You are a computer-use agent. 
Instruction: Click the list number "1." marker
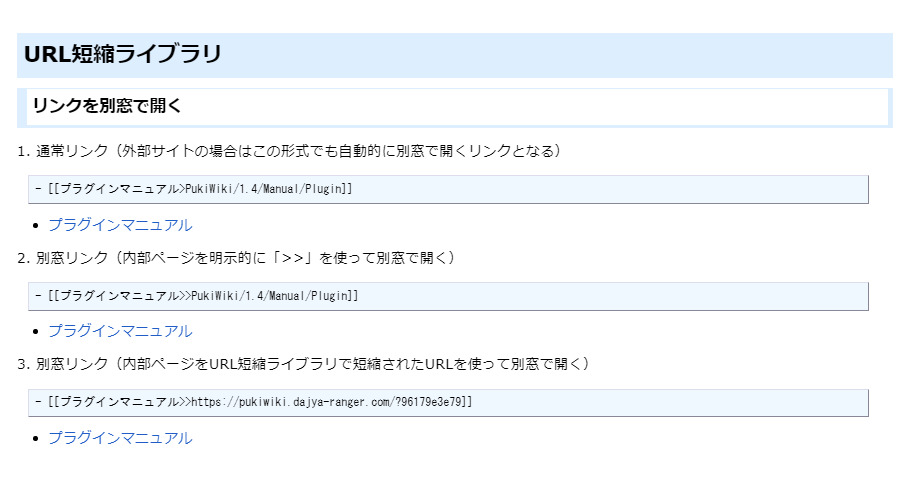point(24,152)
